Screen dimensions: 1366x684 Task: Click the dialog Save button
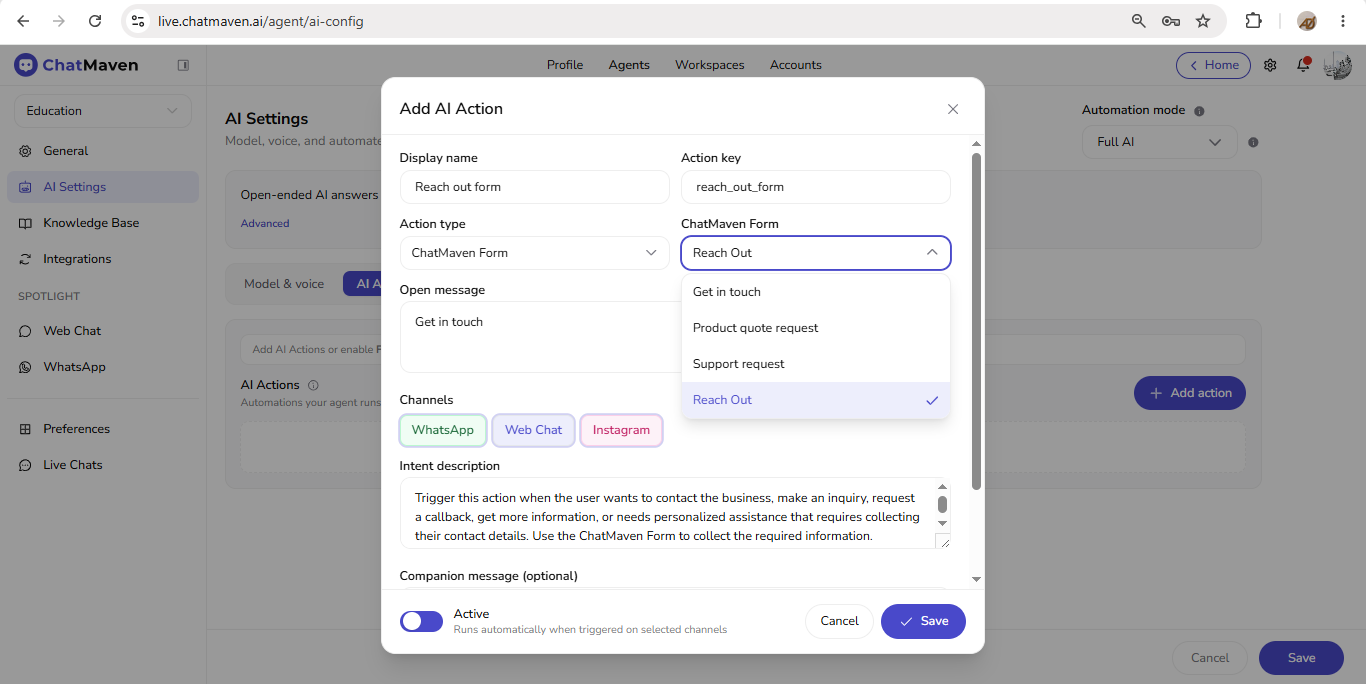[923, 621]
